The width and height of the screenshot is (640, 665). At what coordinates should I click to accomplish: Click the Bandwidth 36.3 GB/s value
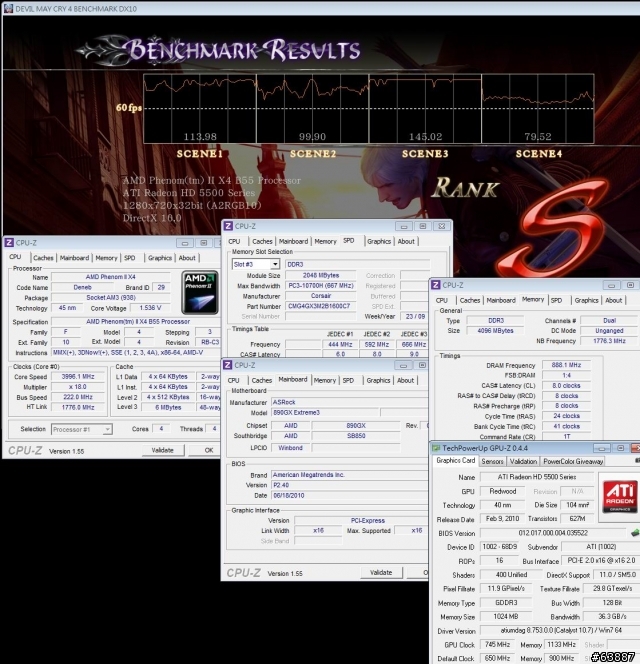pyautogui.click(x=611, y=617)
